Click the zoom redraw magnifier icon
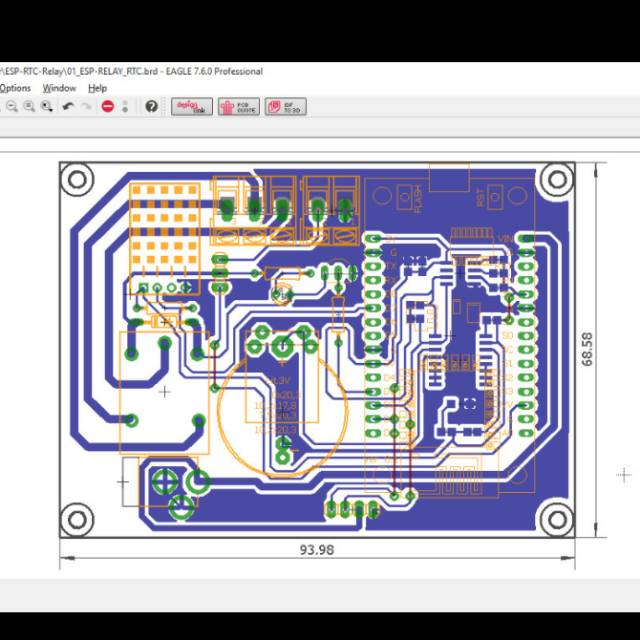This screenshot has width=640, height=640. [x=29, y=107]
